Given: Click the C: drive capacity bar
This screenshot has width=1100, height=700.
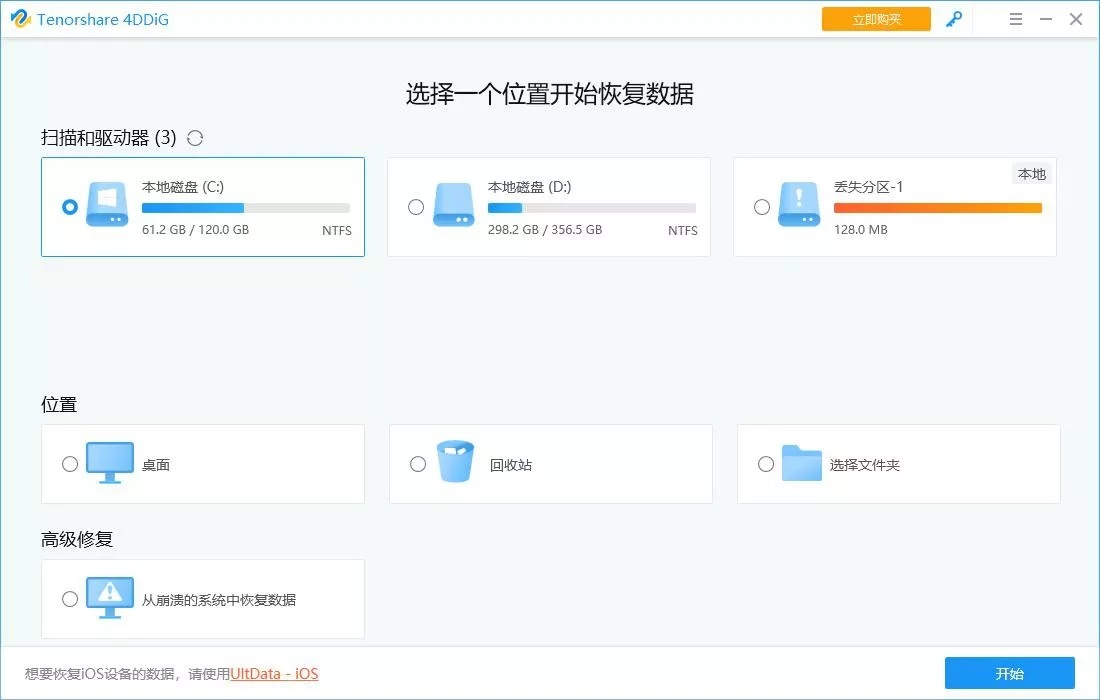Looking at the screenshot, I should coord(248,208).
